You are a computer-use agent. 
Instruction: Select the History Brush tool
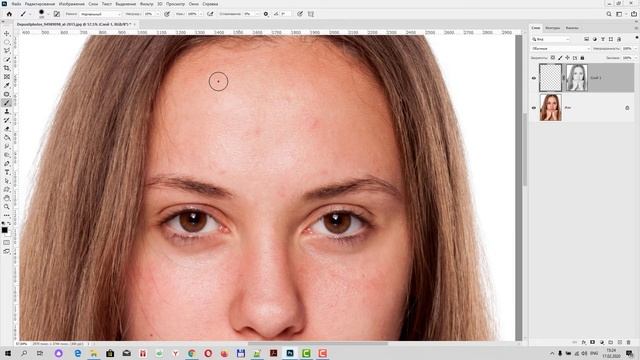pyautogui.click(x=7, y=120)
